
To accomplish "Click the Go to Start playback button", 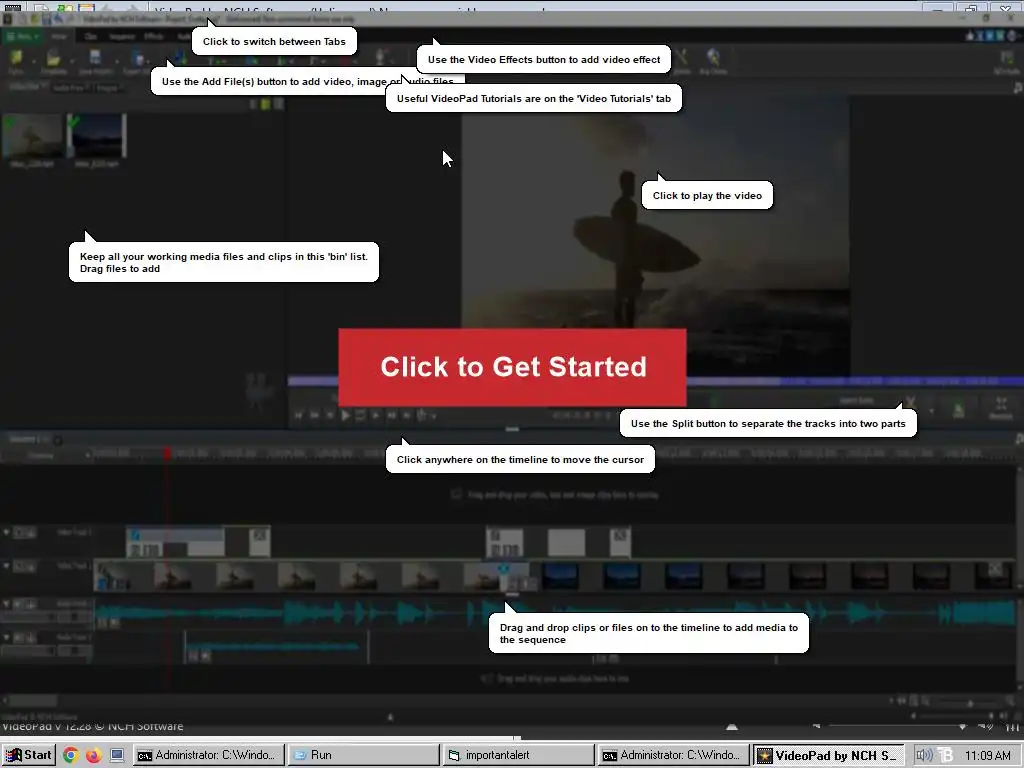I will click(299, 415).
